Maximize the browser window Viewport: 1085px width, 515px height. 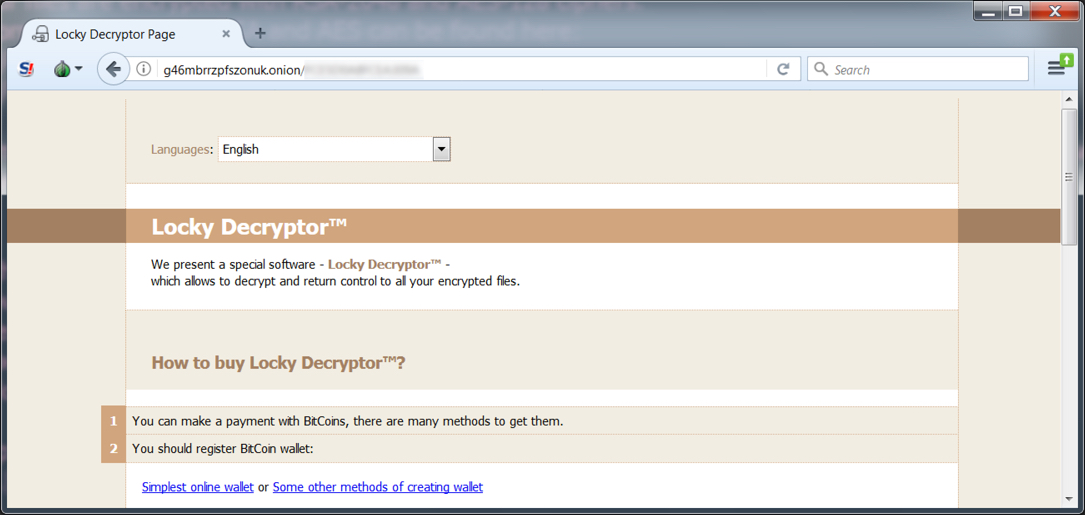[1016, 10]
